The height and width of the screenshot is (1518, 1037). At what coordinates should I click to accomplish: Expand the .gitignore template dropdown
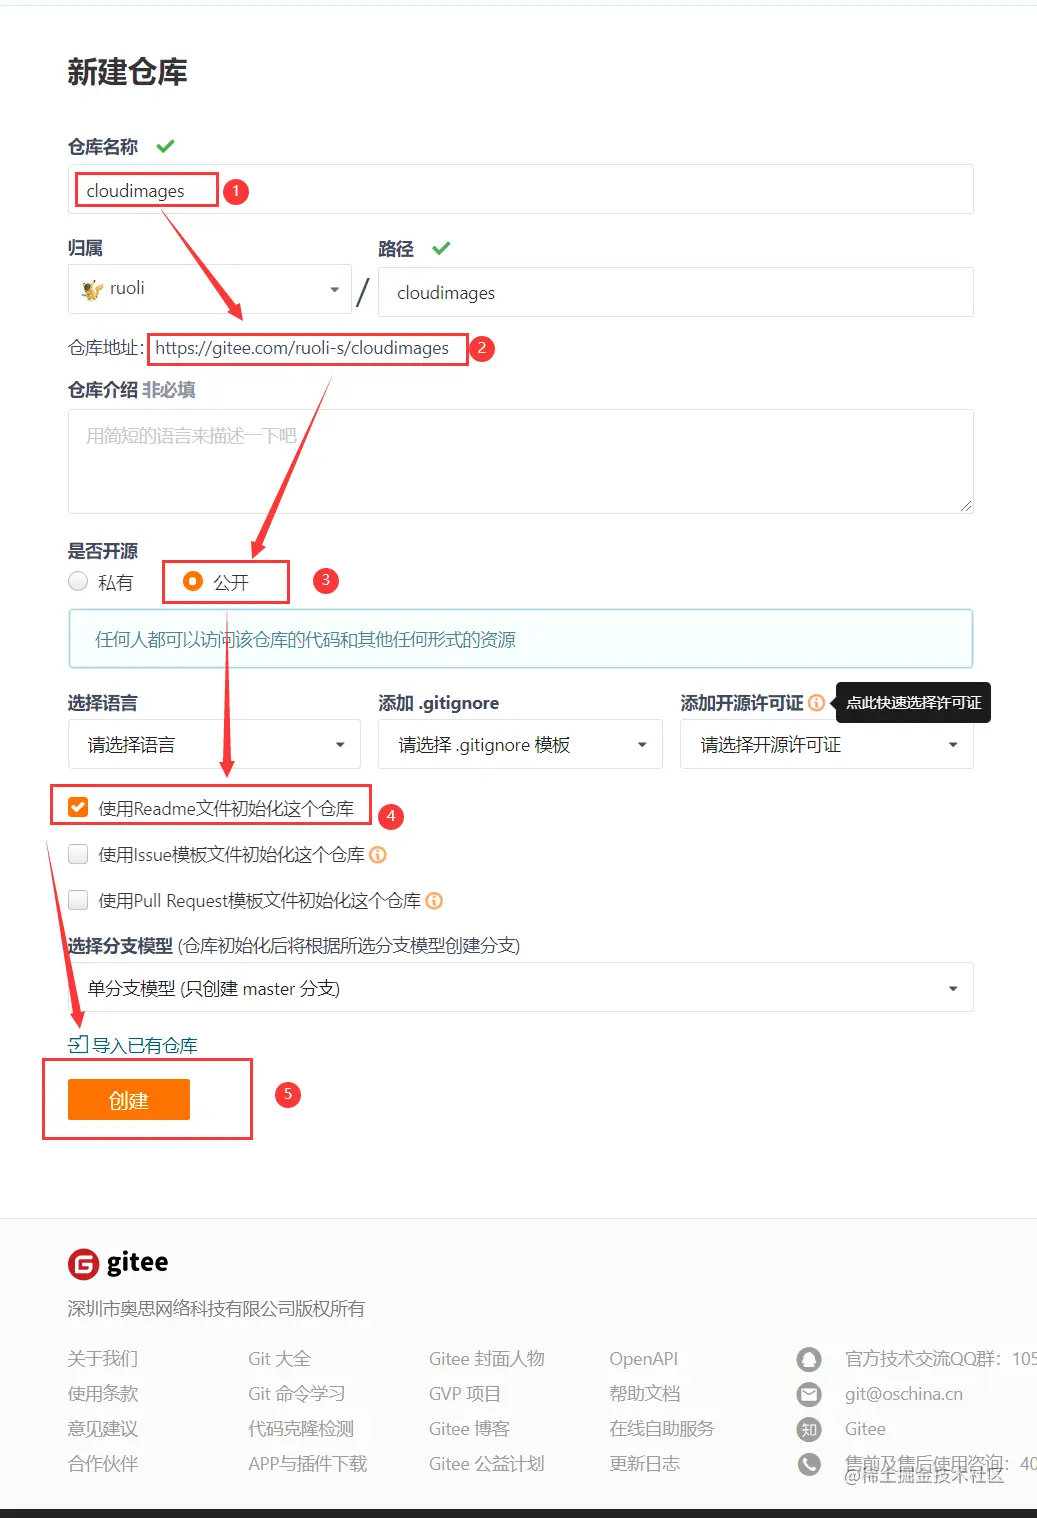pyautogui.click(x=520, y=745)
